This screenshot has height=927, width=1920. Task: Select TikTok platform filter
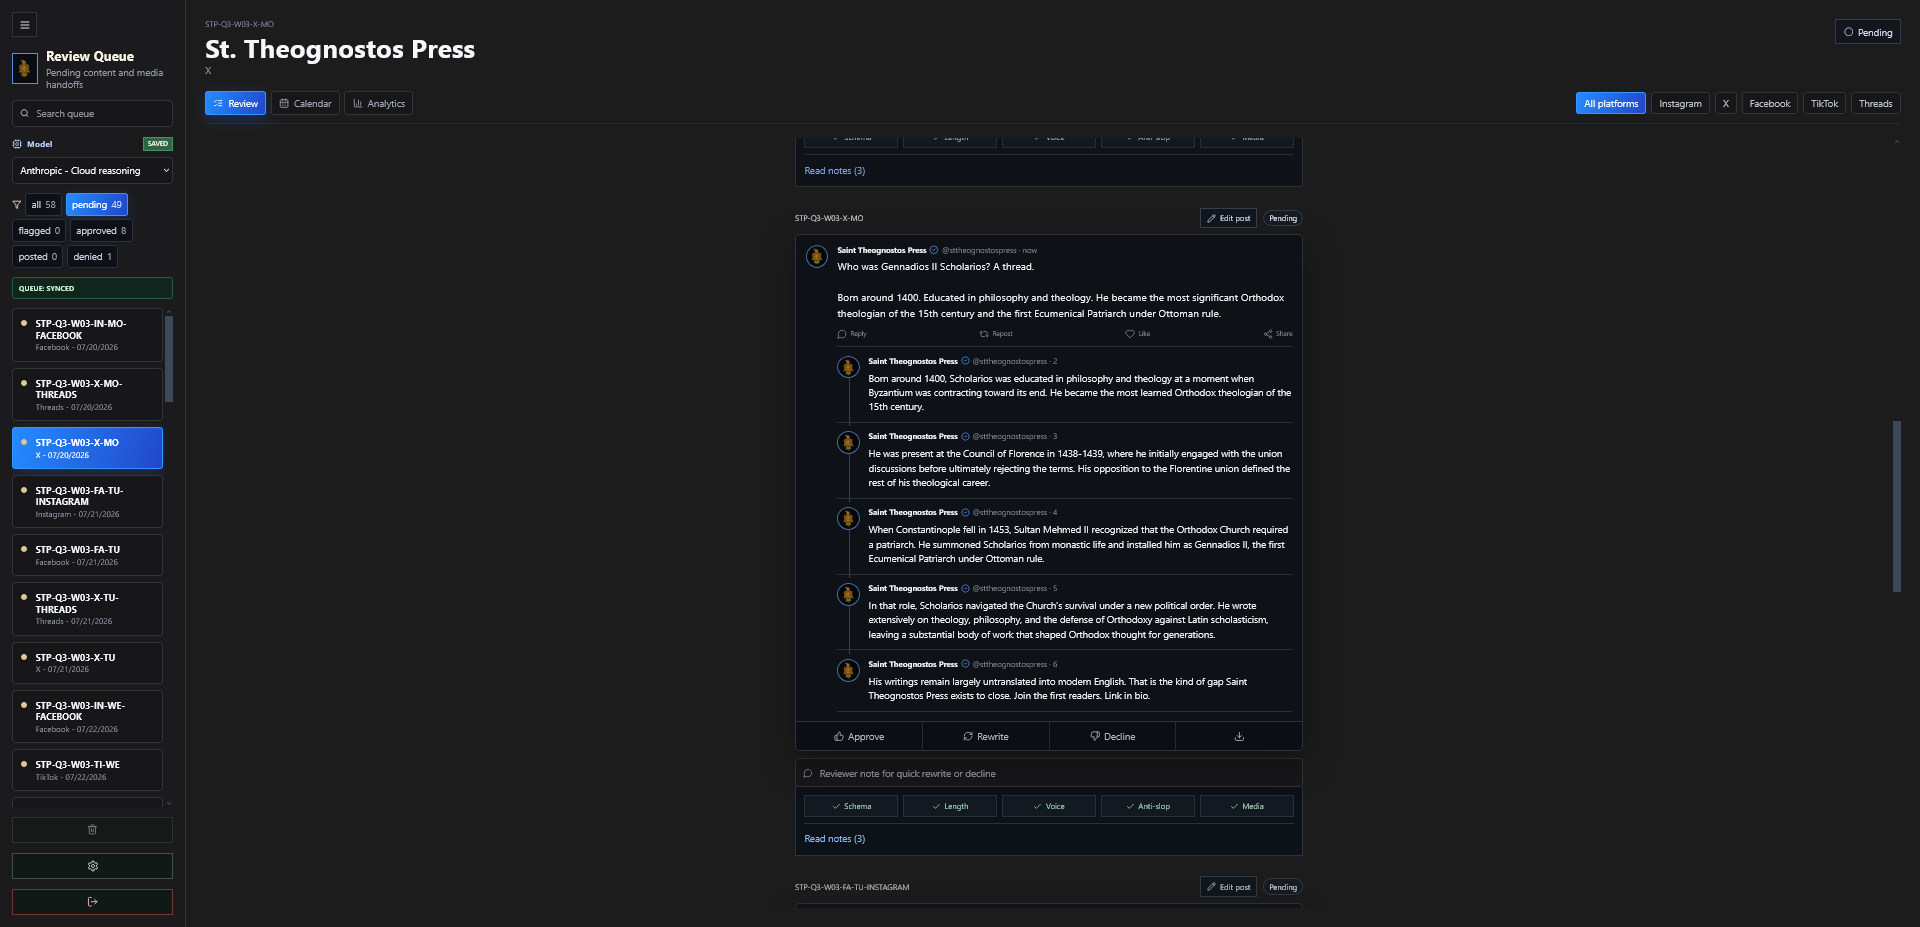click(1825, 104)
